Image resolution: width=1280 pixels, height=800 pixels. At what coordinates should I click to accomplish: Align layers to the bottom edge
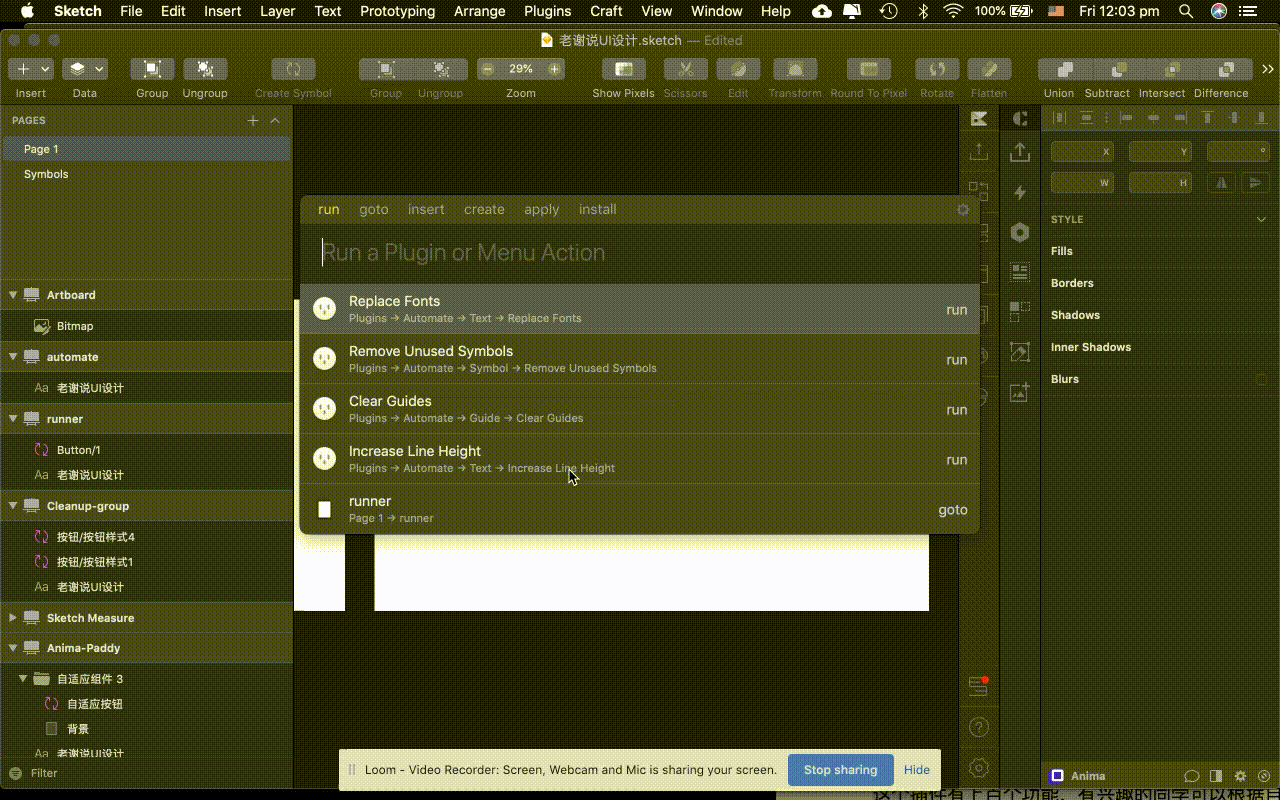coord(1261,118)
